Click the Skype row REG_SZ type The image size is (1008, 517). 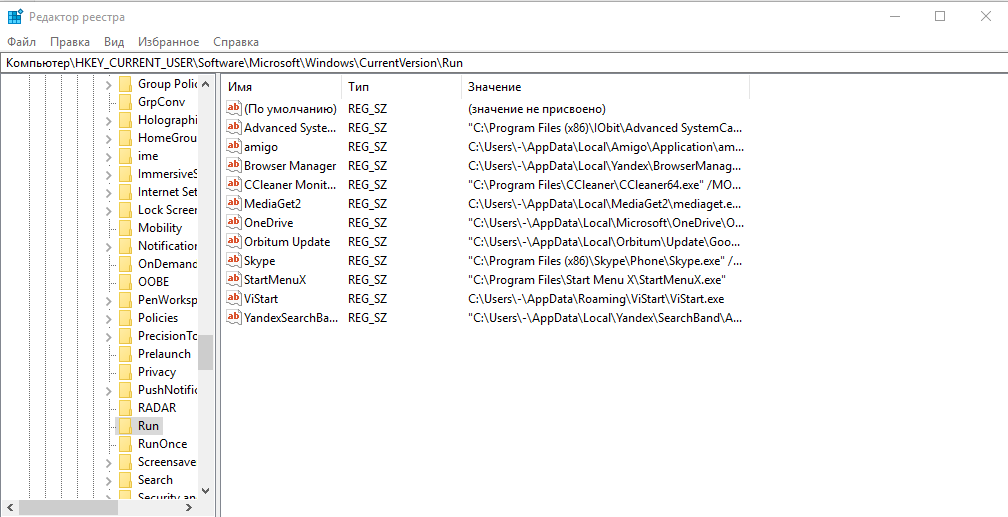(367, 260)
